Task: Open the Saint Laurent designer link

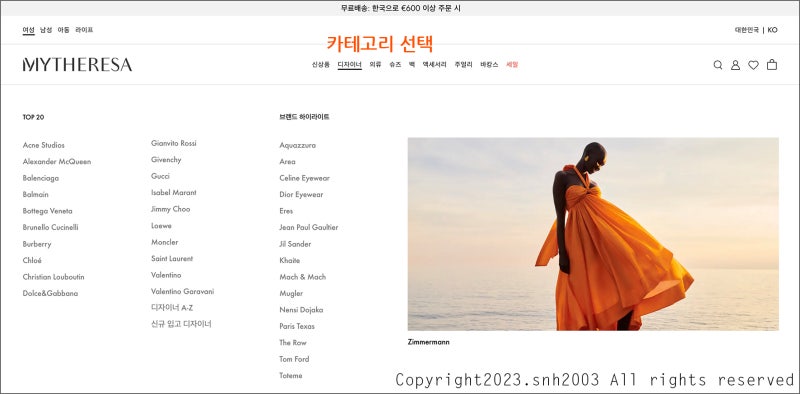Action: click(x=172, y=259)
